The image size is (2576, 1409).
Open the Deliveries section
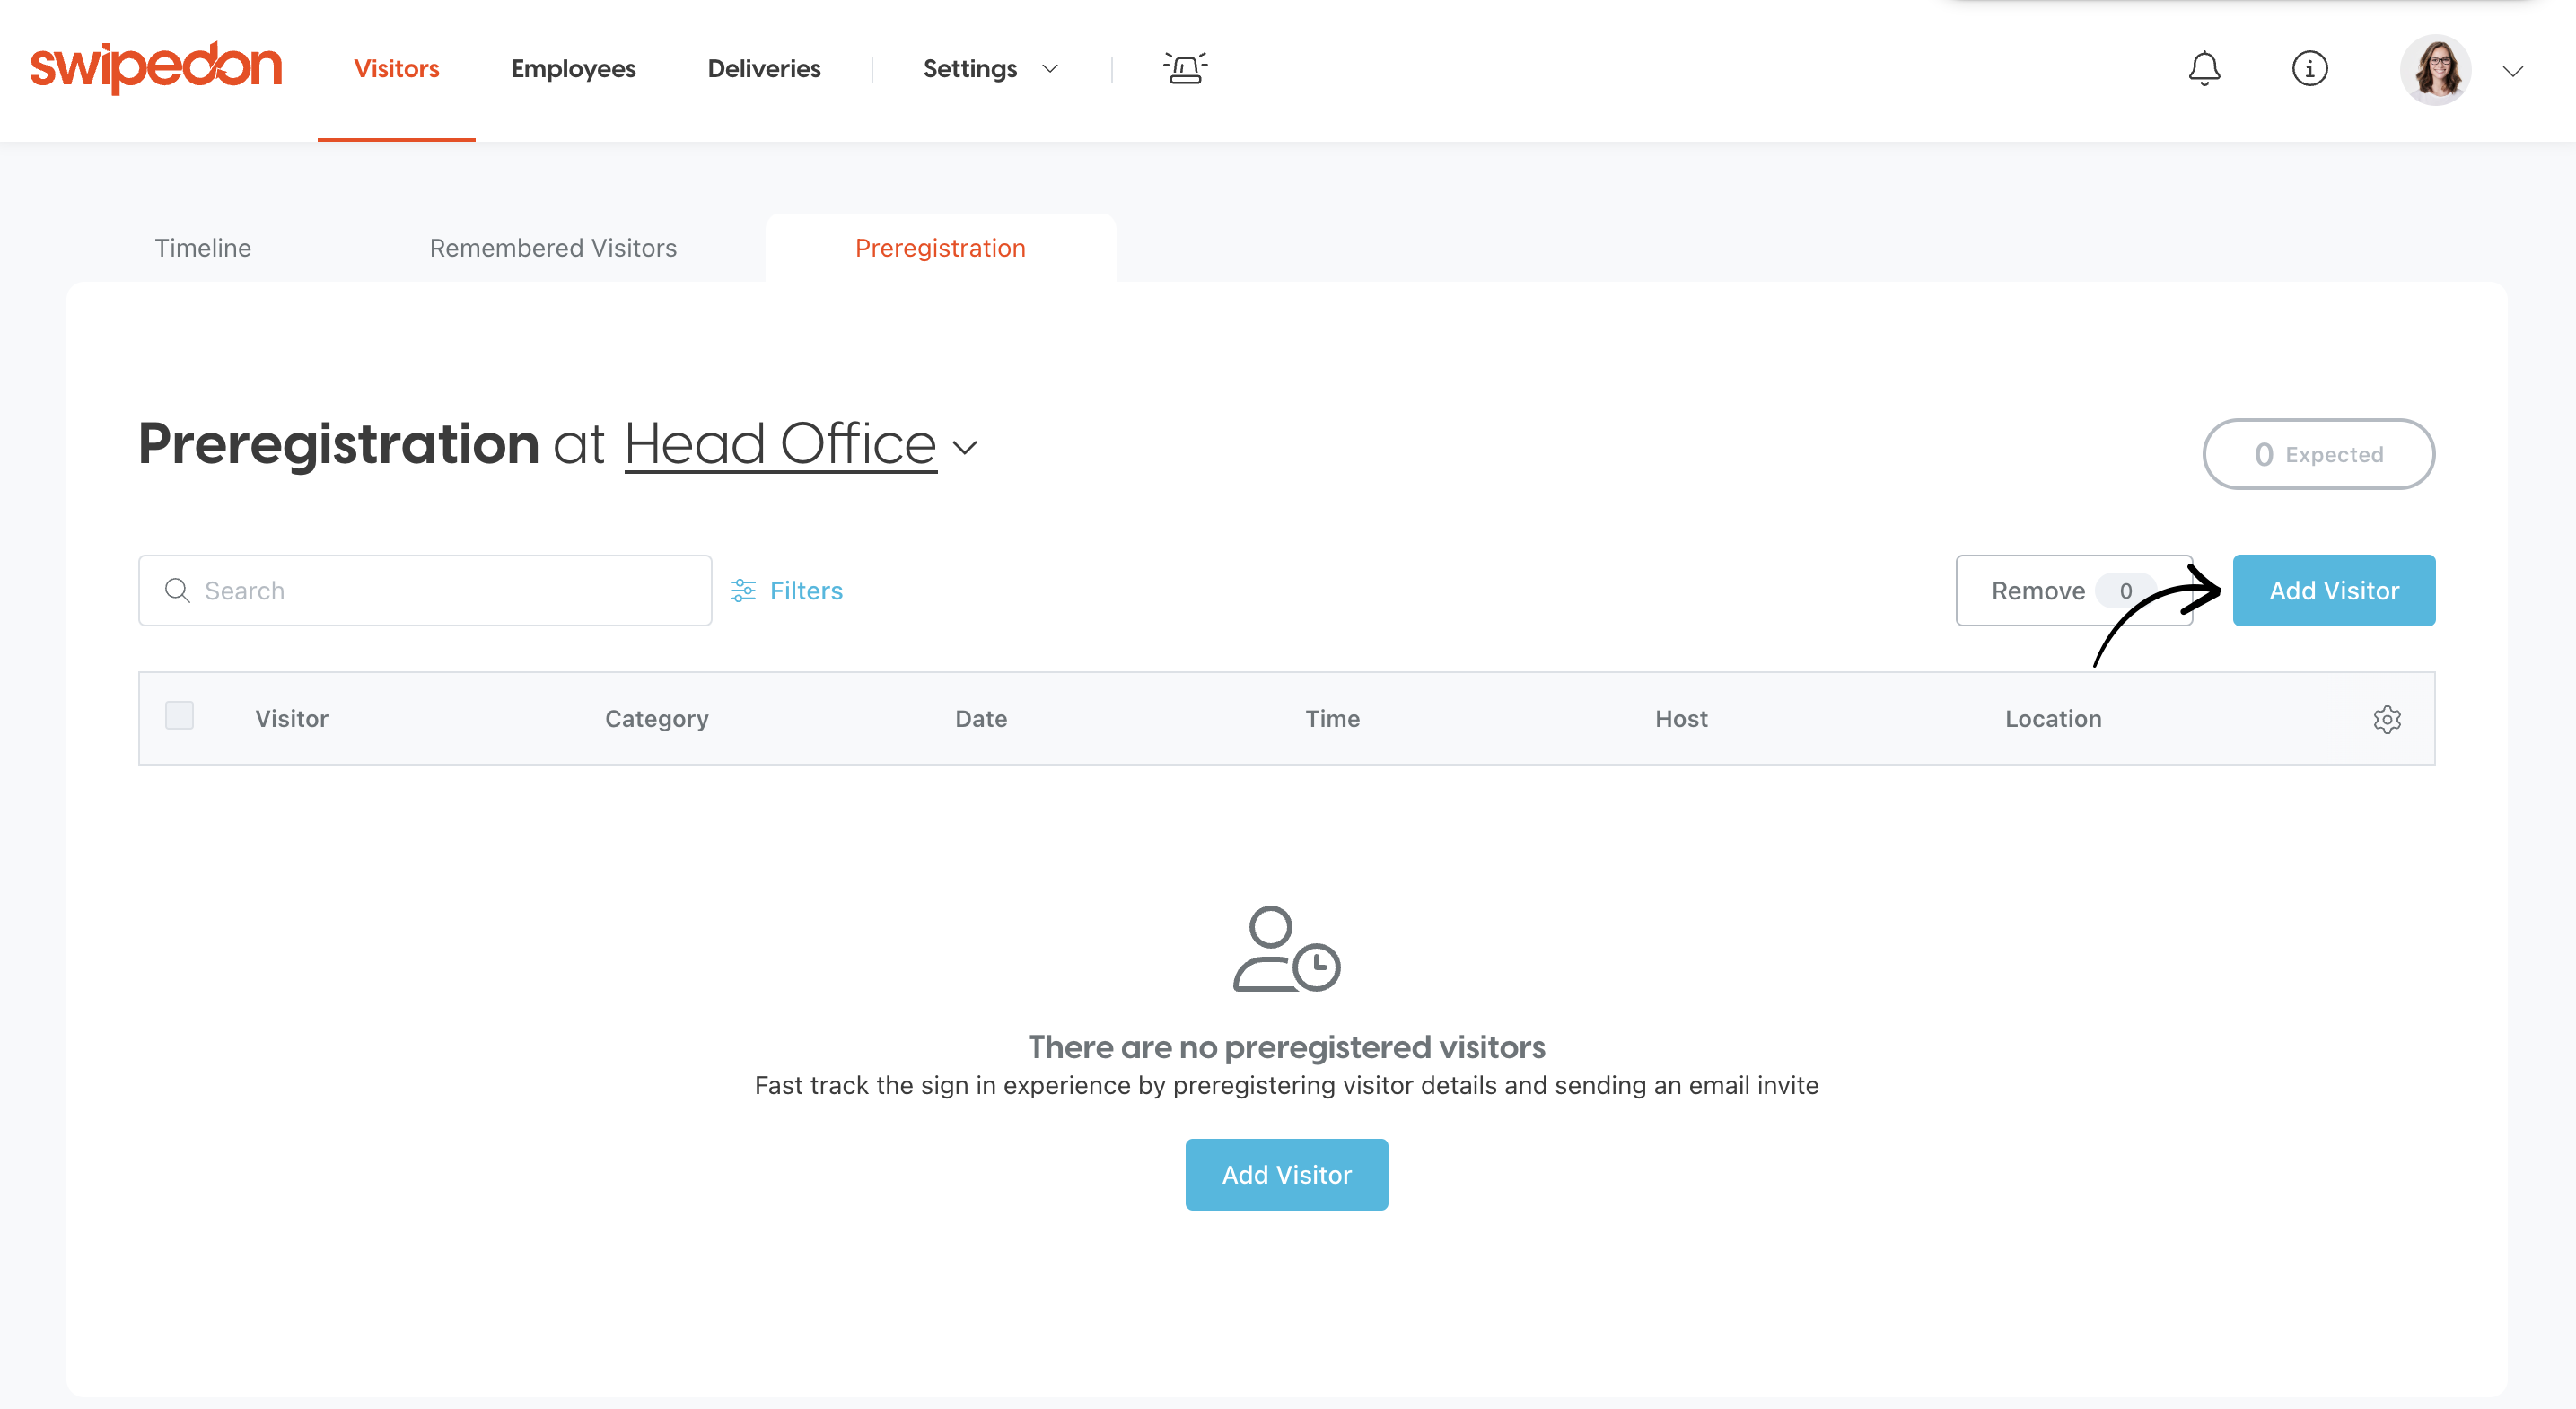click(764, 68)
